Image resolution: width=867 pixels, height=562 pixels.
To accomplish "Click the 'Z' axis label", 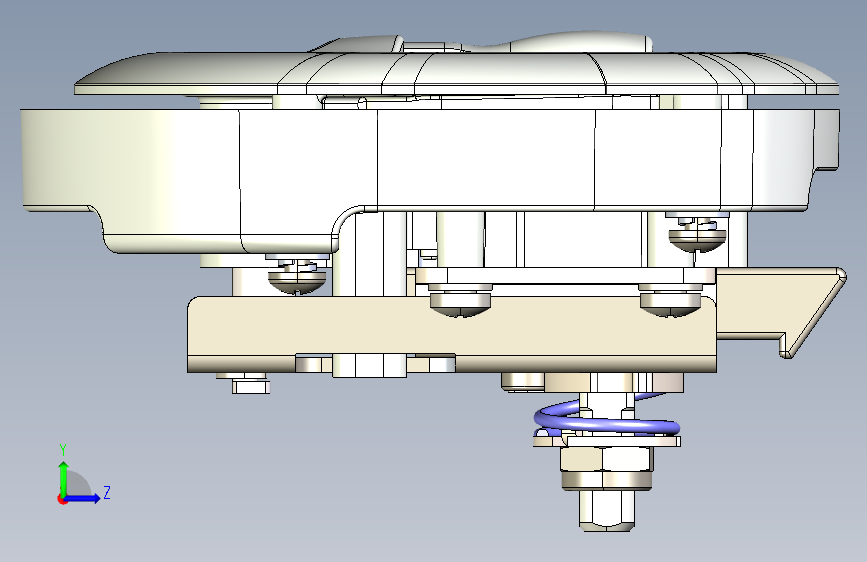I will tap(107, 492).
